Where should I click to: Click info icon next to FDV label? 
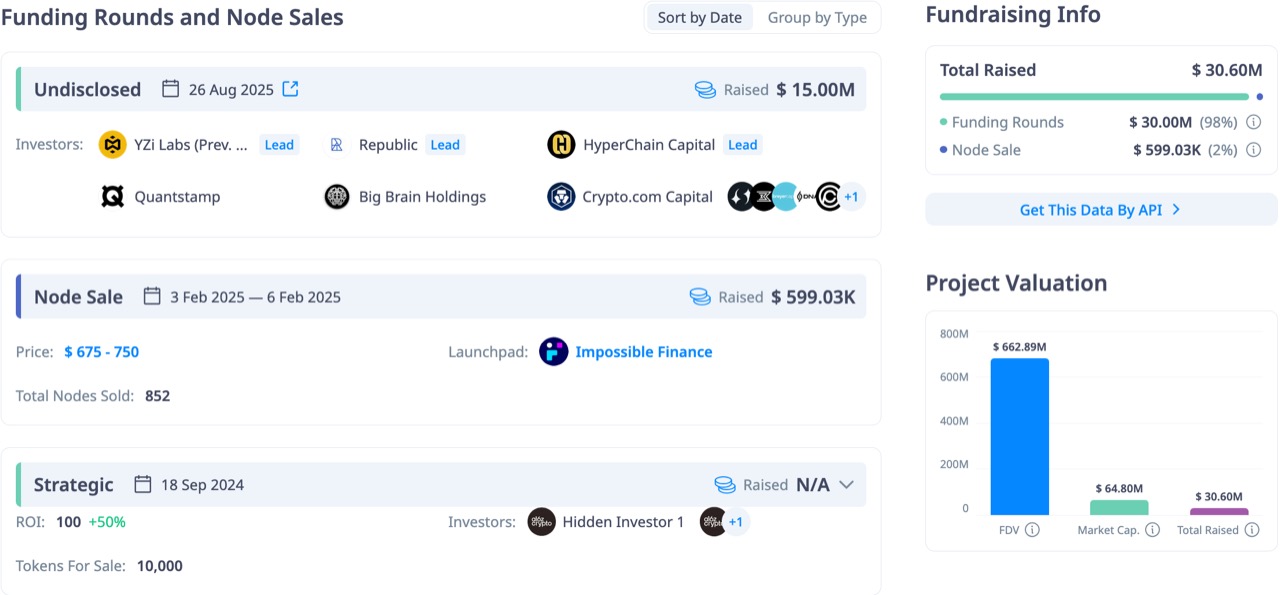point(1032,530)
